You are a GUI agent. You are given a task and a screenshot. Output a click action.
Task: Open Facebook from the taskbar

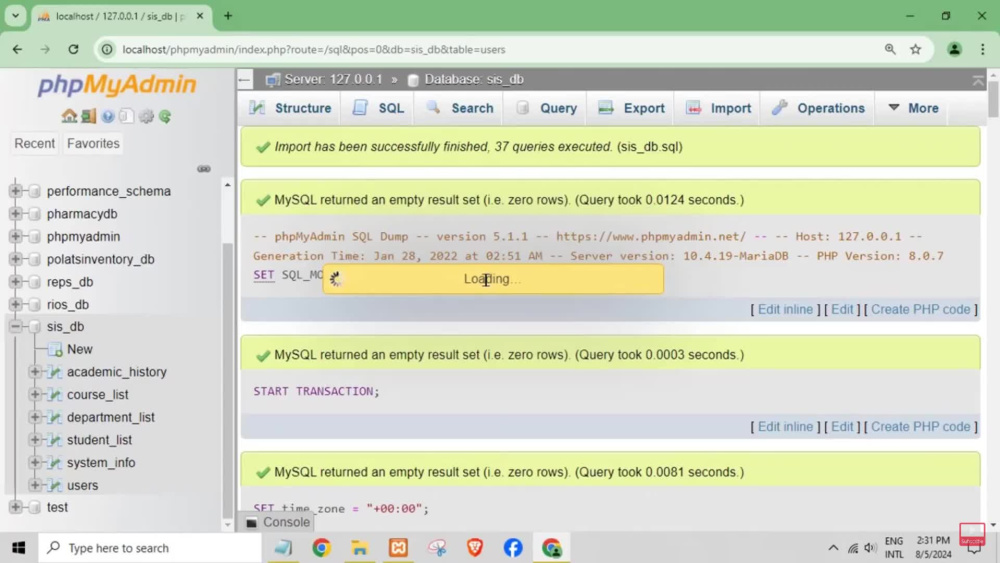(513, 548)
